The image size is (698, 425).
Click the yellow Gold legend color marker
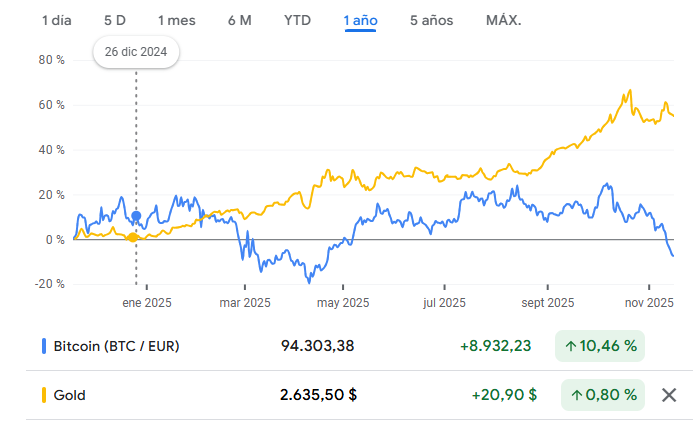tap(45, 395)
